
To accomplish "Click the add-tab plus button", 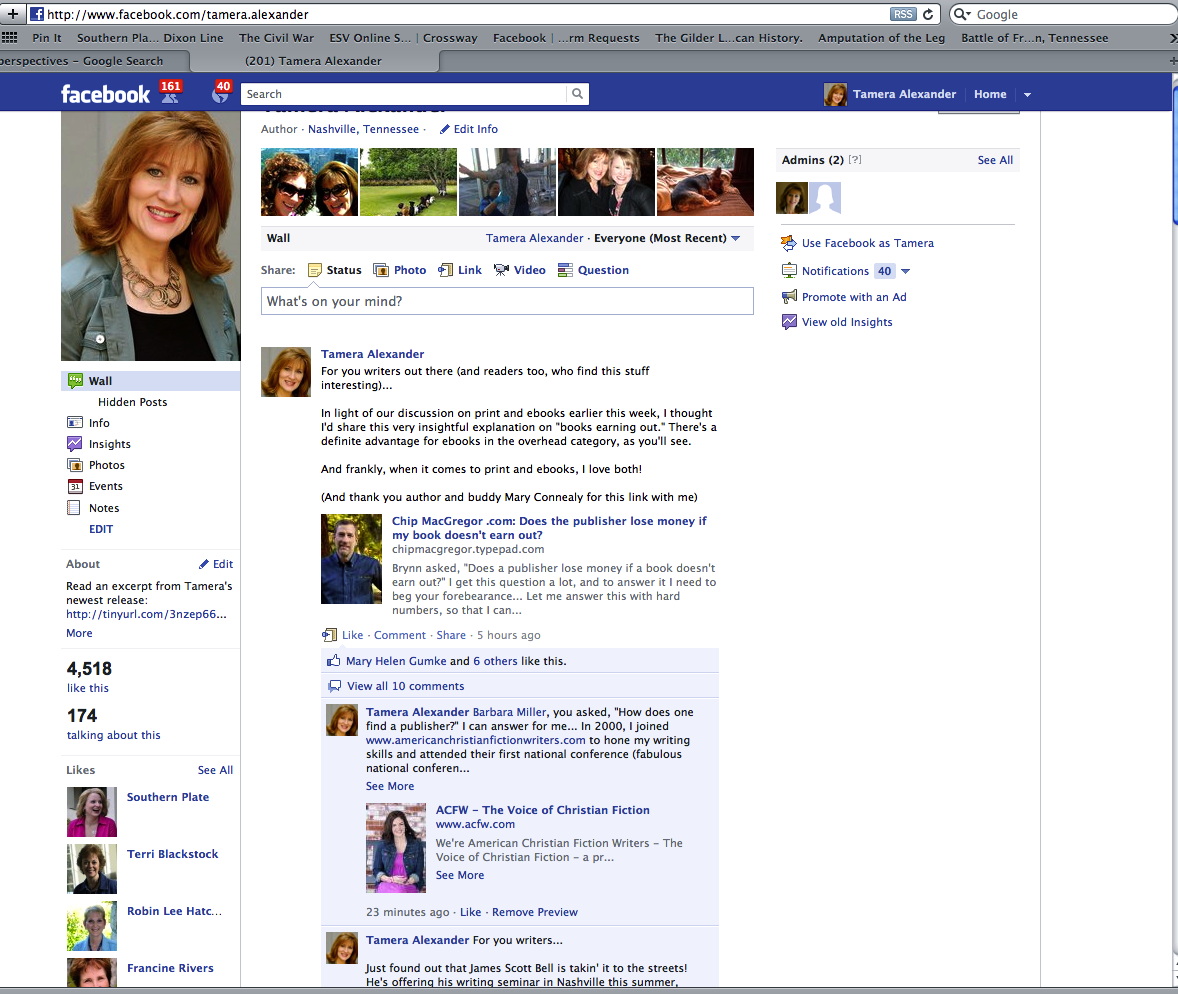I will point(13,14).
